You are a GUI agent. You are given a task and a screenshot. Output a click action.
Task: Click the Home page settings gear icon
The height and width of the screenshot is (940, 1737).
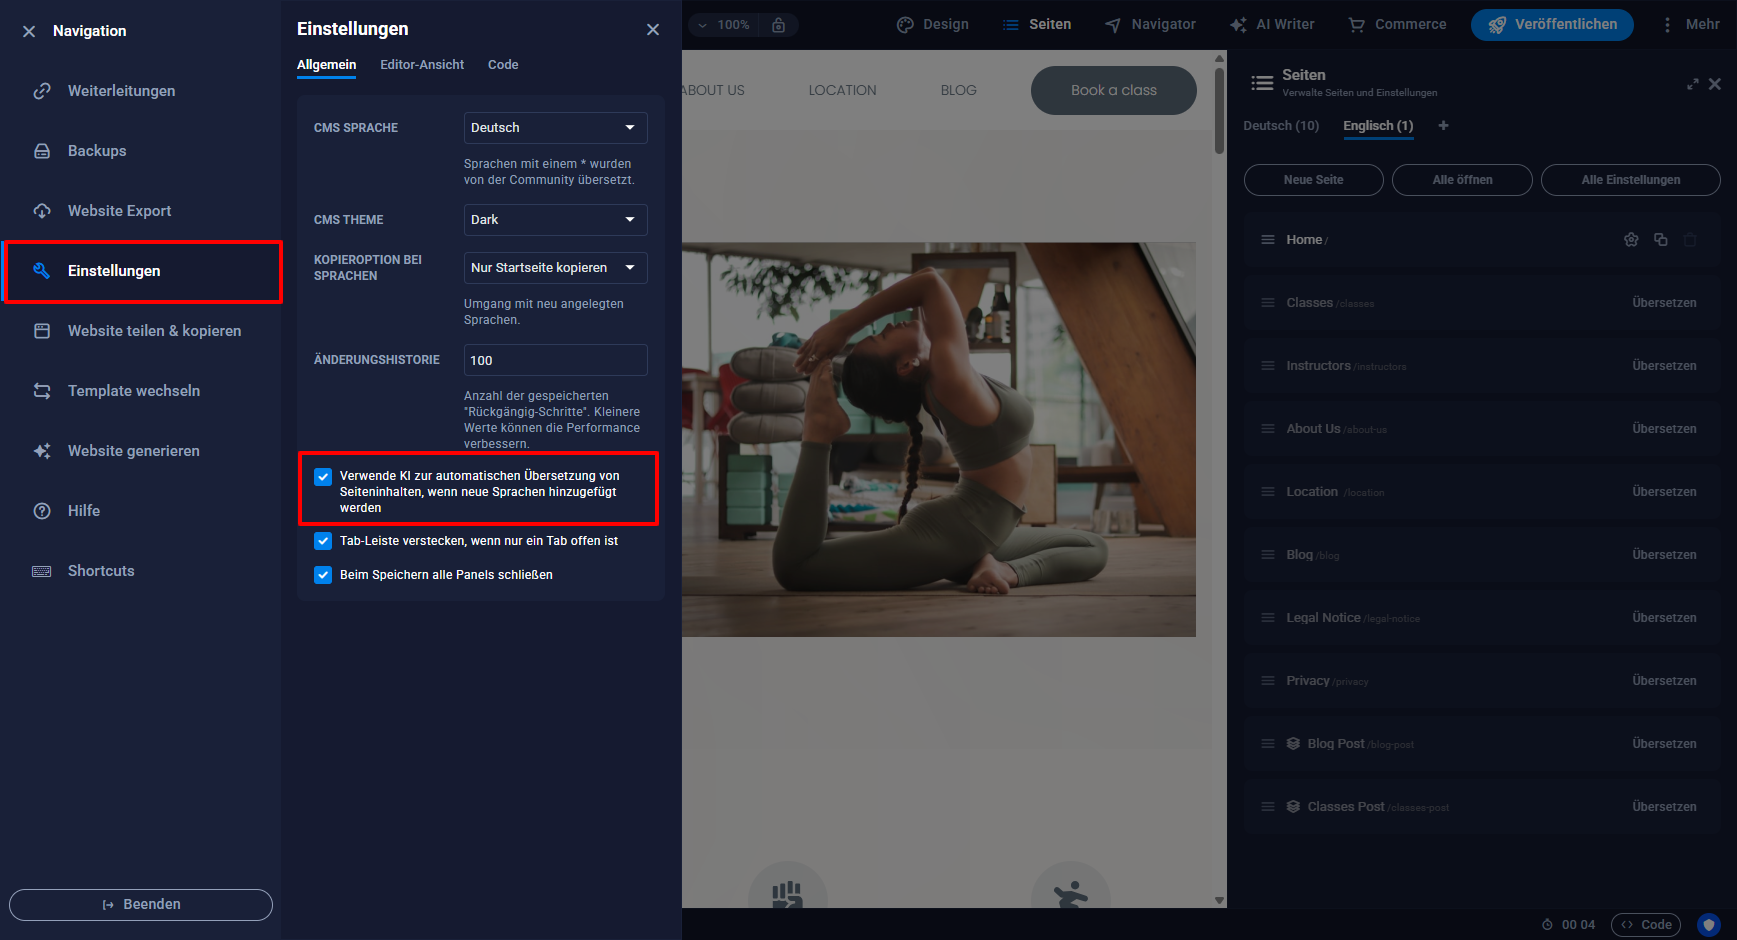tap(1631, 240)
